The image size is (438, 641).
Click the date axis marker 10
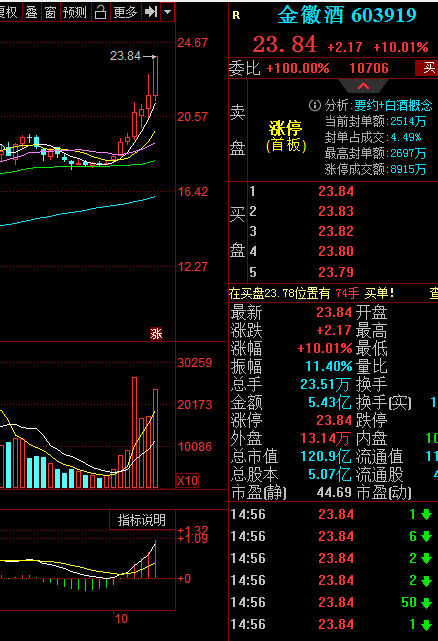tap(121, 619)
